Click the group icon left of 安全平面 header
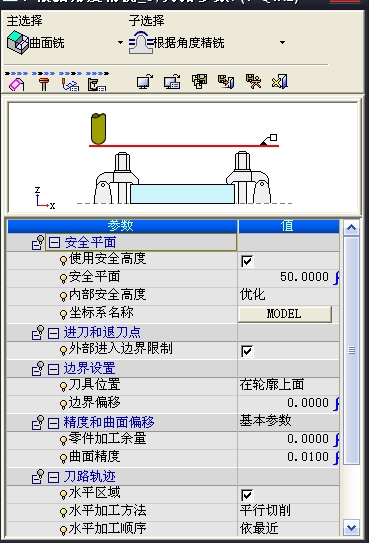 click(38, 242)
